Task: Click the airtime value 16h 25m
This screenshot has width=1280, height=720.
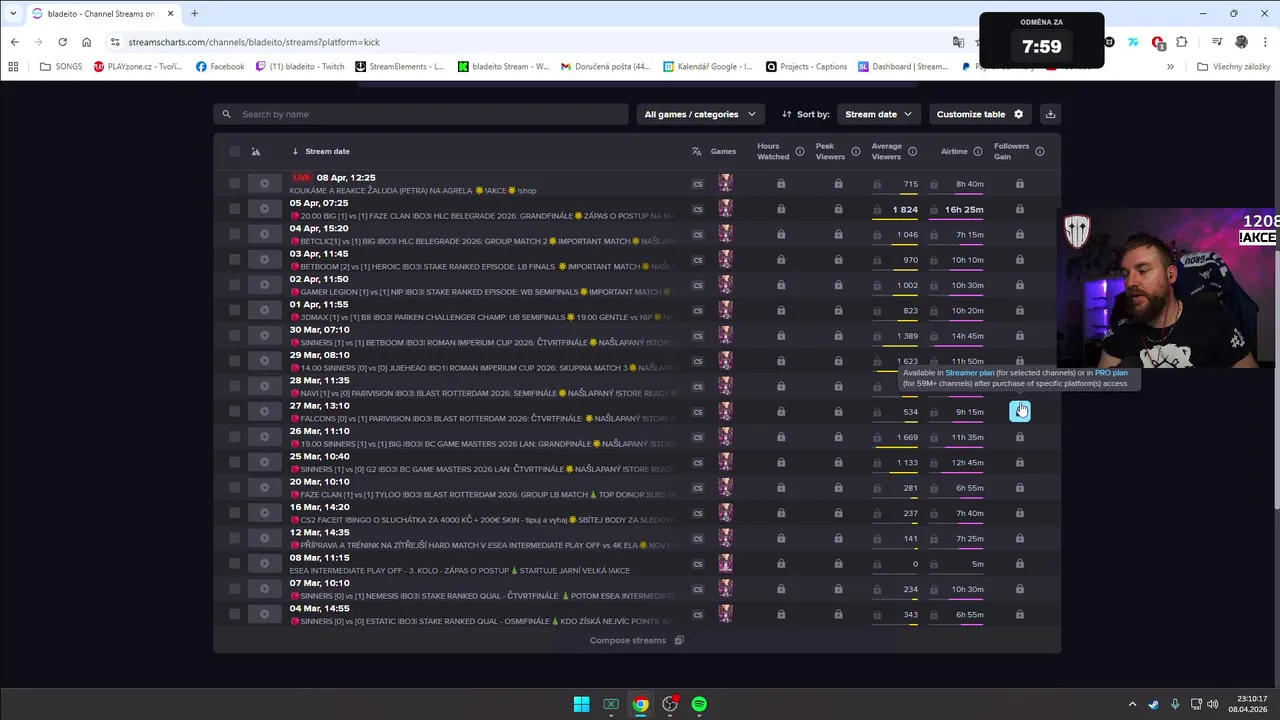Action: (964, 210)
